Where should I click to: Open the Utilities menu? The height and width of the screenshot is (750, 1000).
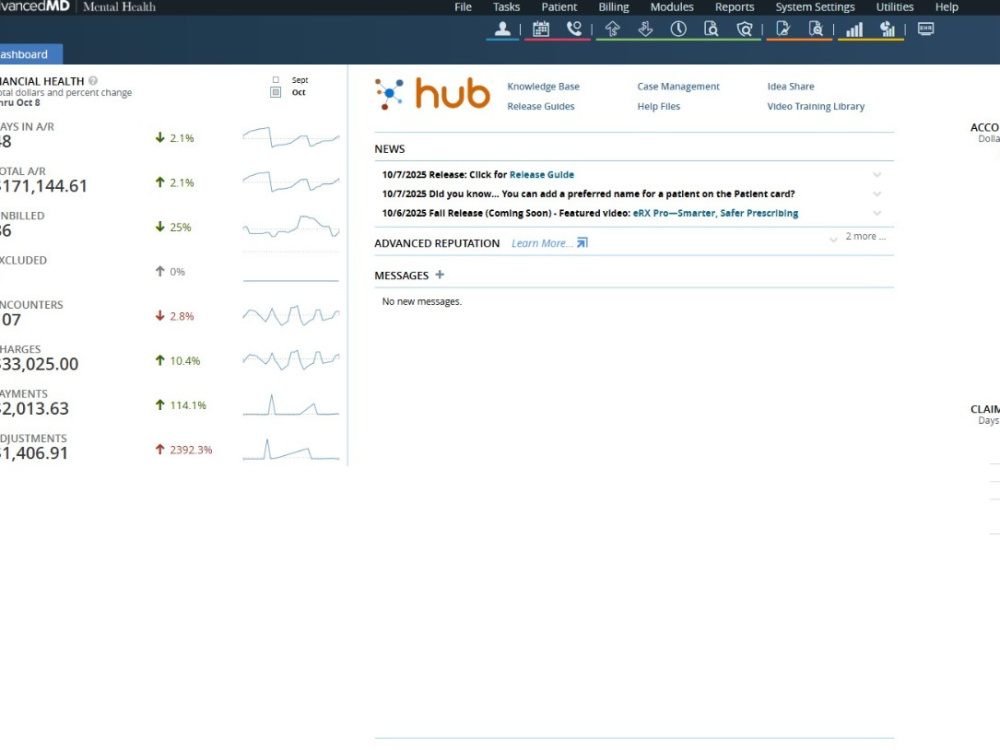click(894, 7)
